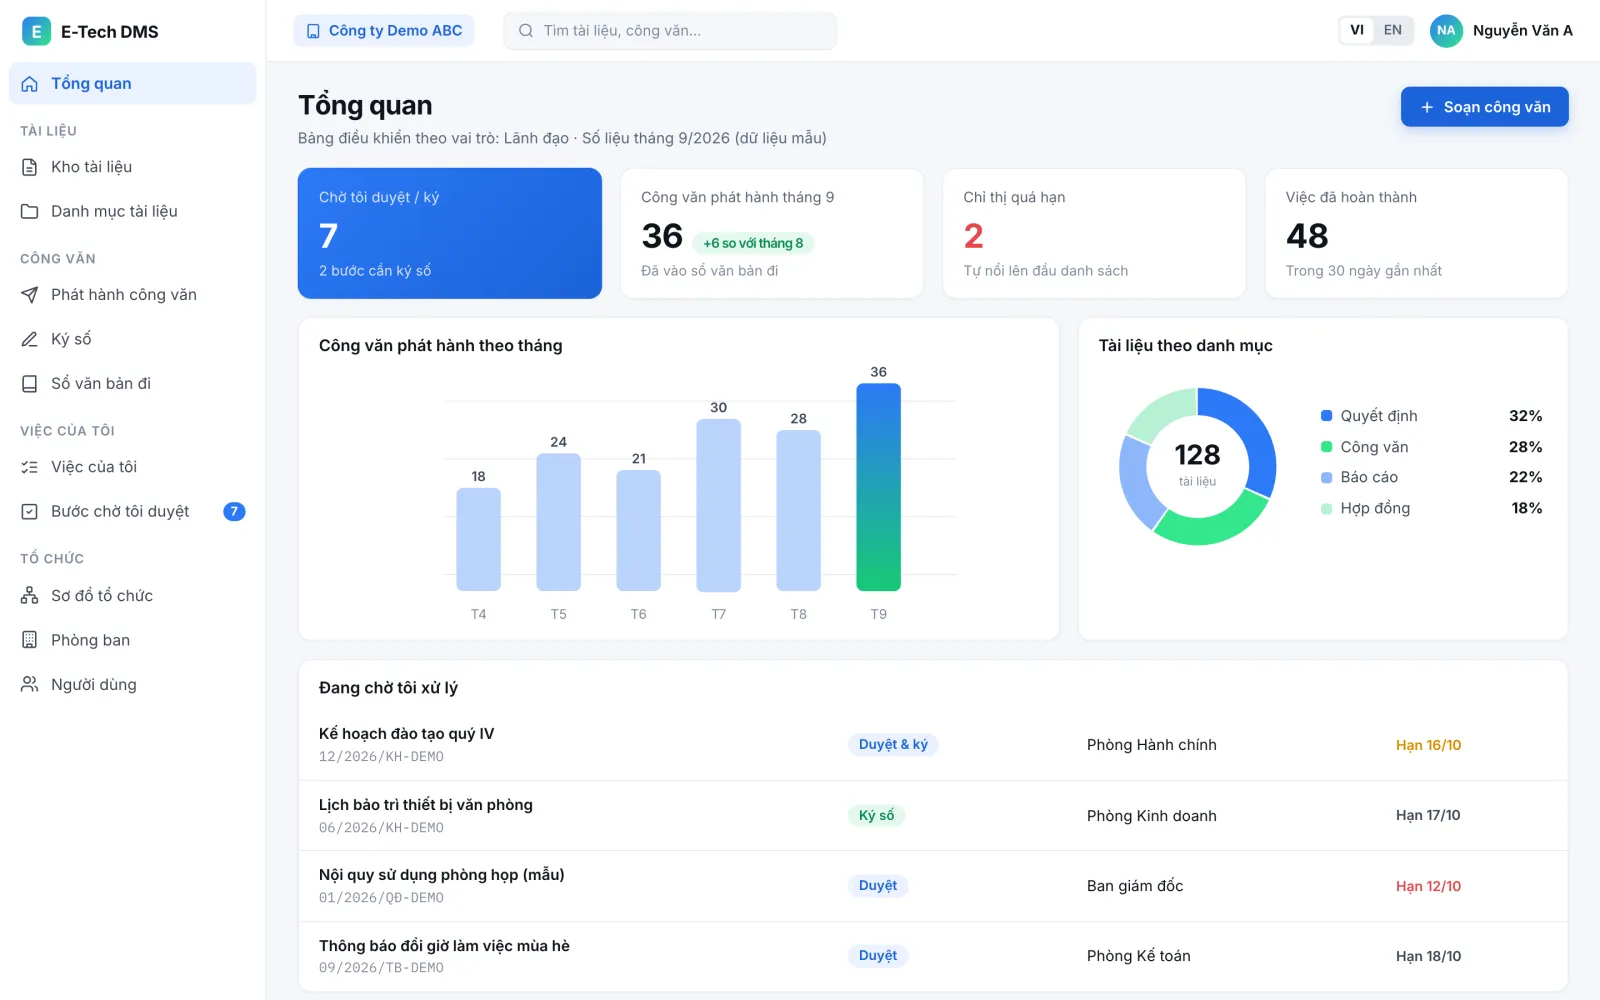
Task: Open Kế hoạch đào tạo quý IV
Action: [x=407, y=734]
